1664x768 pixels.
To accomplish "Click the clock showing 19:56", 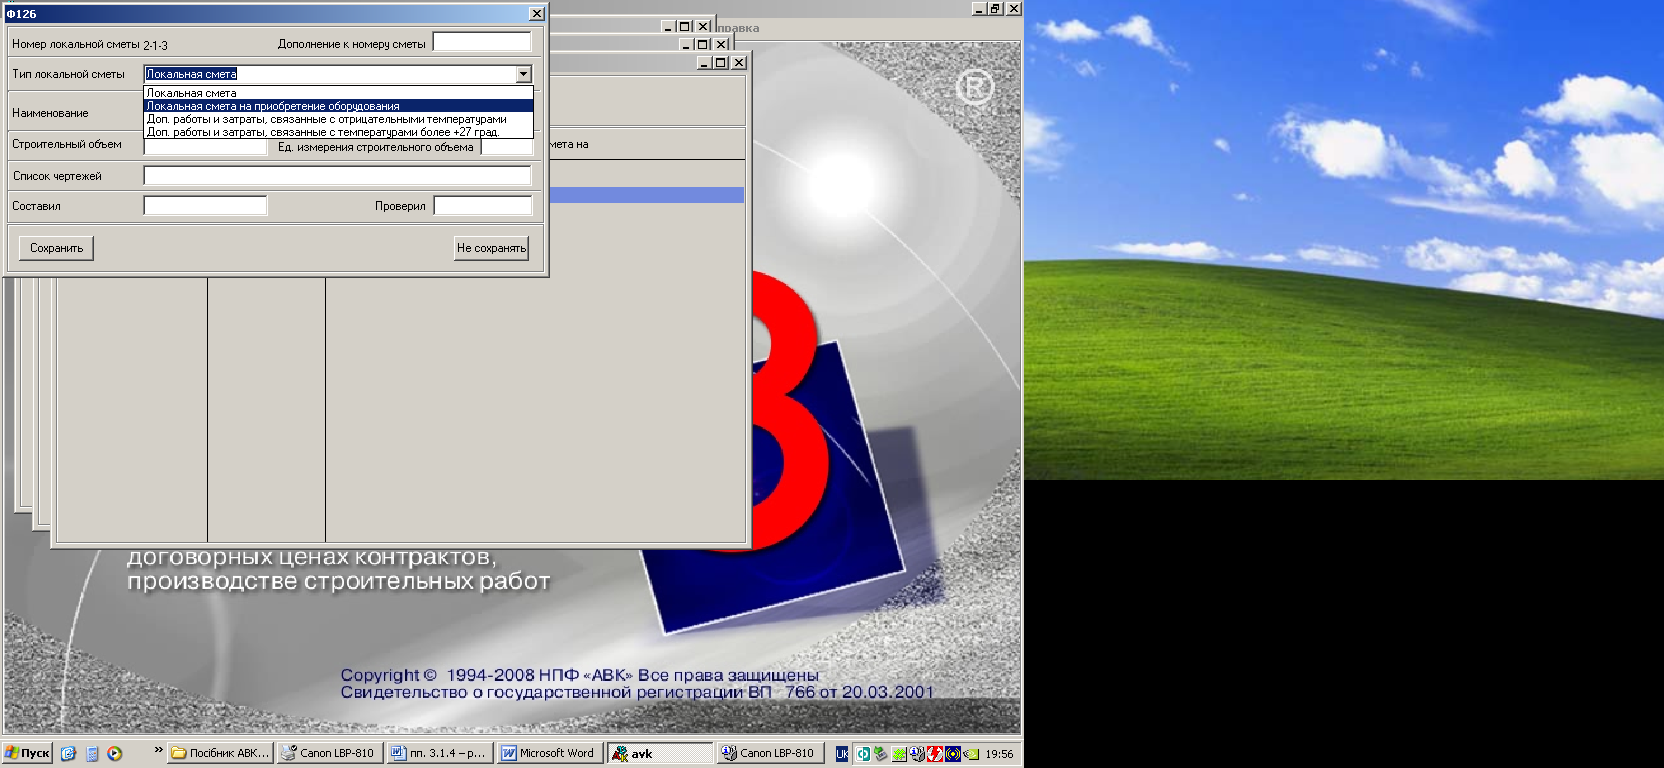I will point(999,754).
